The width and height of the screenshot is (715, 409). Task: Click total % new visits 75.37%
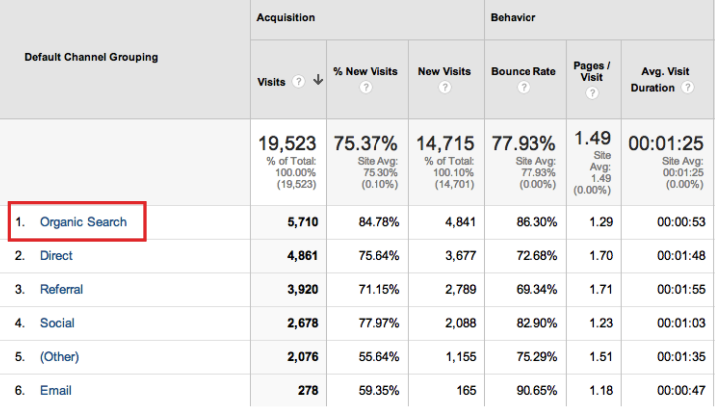pos(365,144)
